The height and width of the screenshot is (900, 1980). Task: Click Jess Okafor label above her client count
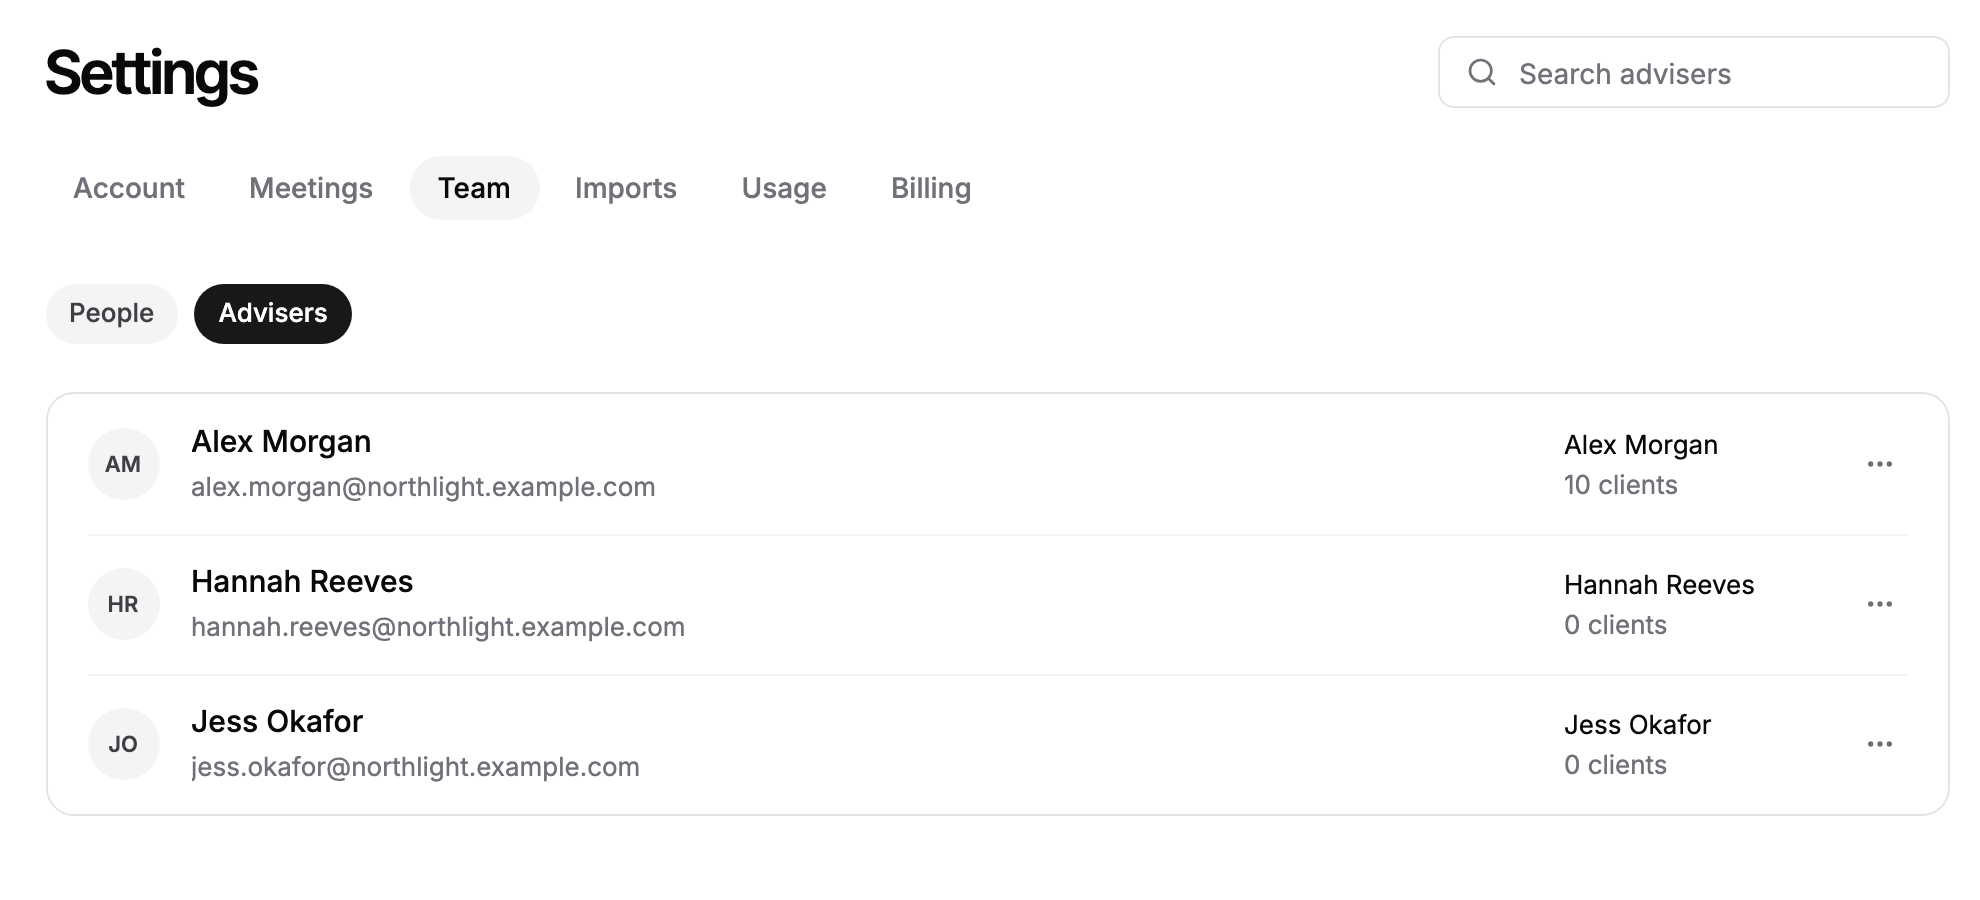(x=1638, y=725)
